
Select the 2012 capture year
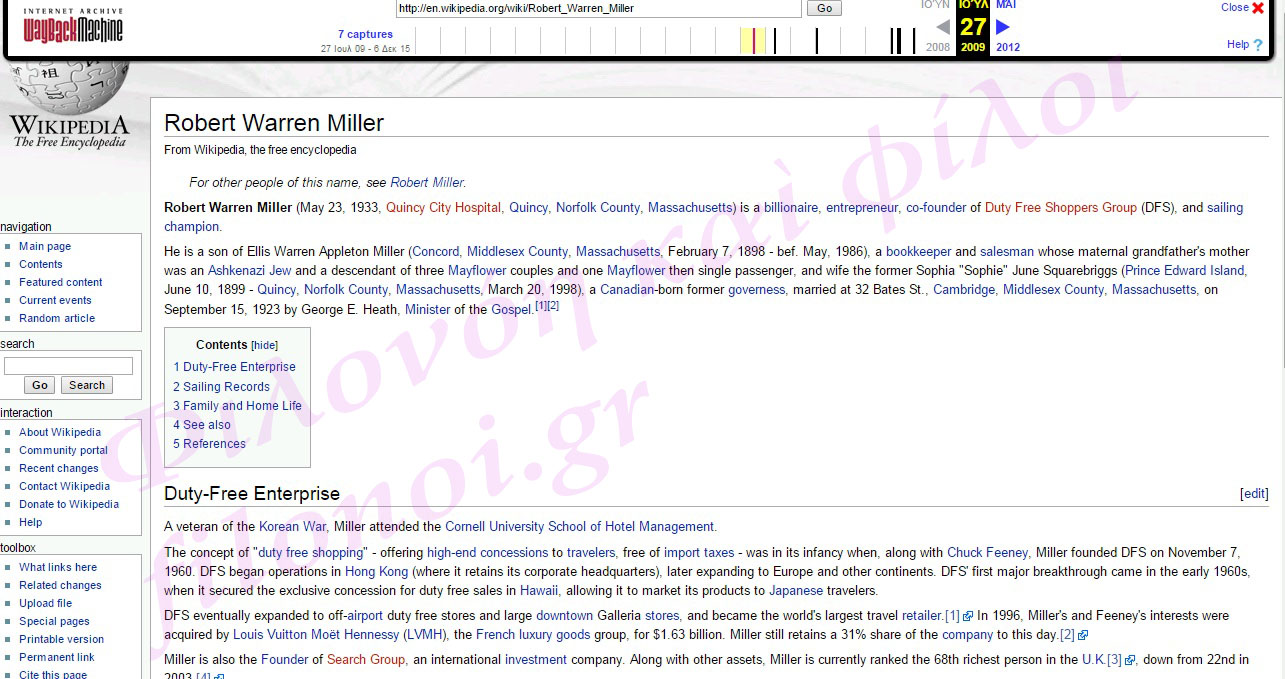click(1008, 47)
